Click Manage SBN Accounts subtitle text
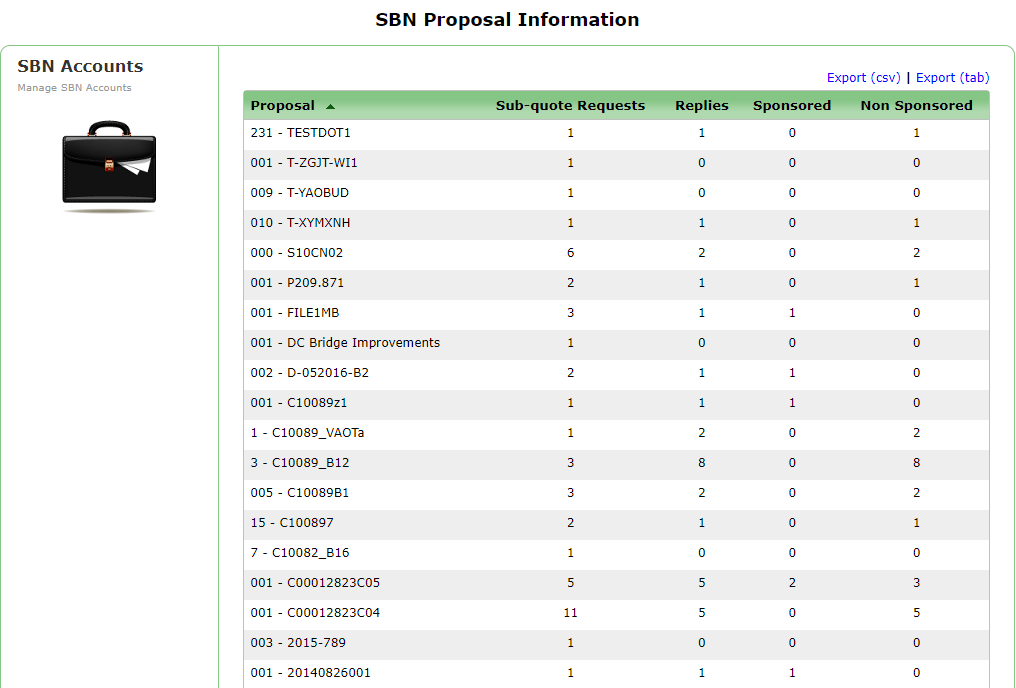The height and width of the screenshot is (688, 1016). pos(74,88)
